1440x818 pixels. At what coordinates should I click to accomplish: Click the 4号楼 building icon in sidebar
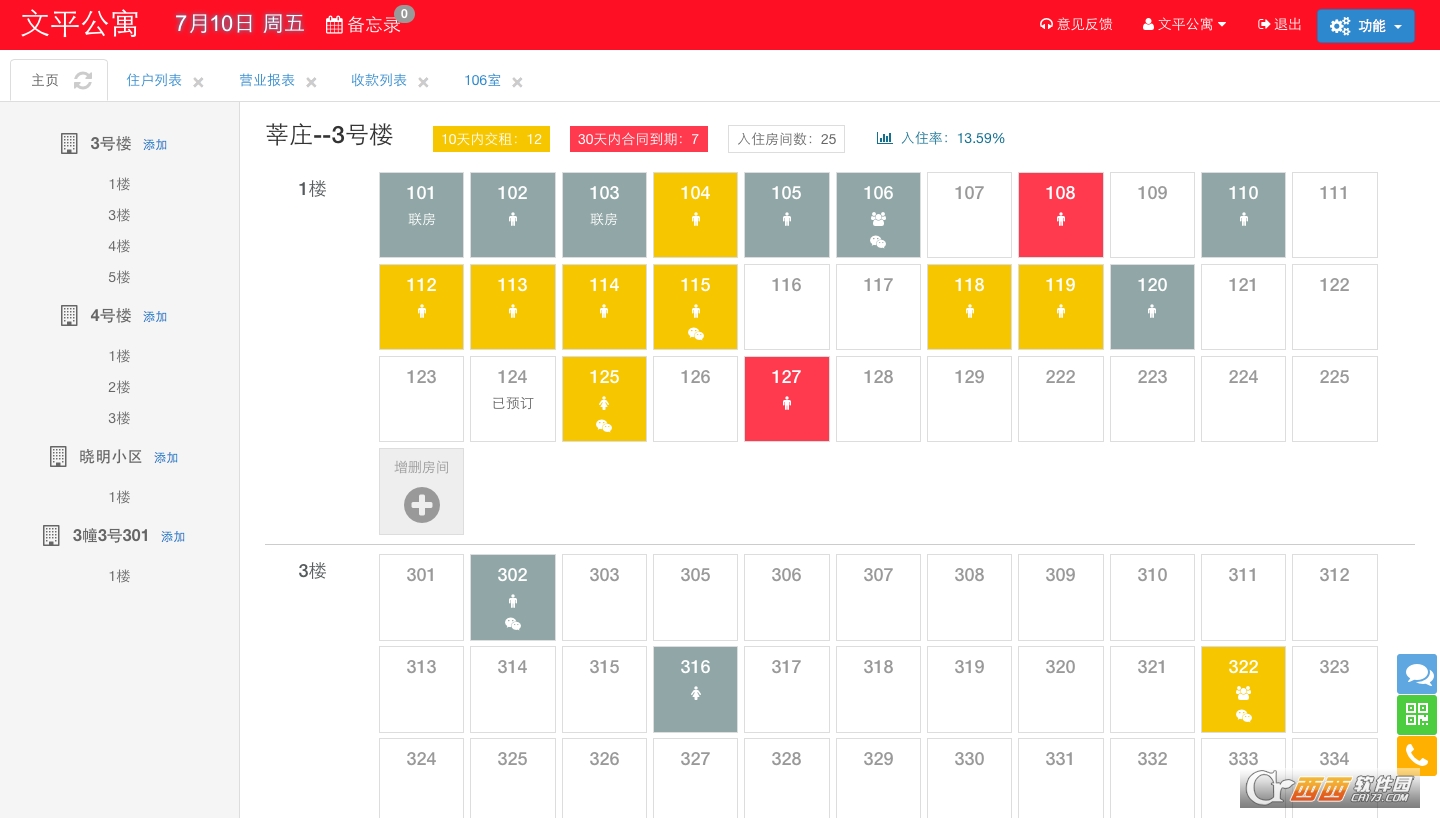coord(69,316)
